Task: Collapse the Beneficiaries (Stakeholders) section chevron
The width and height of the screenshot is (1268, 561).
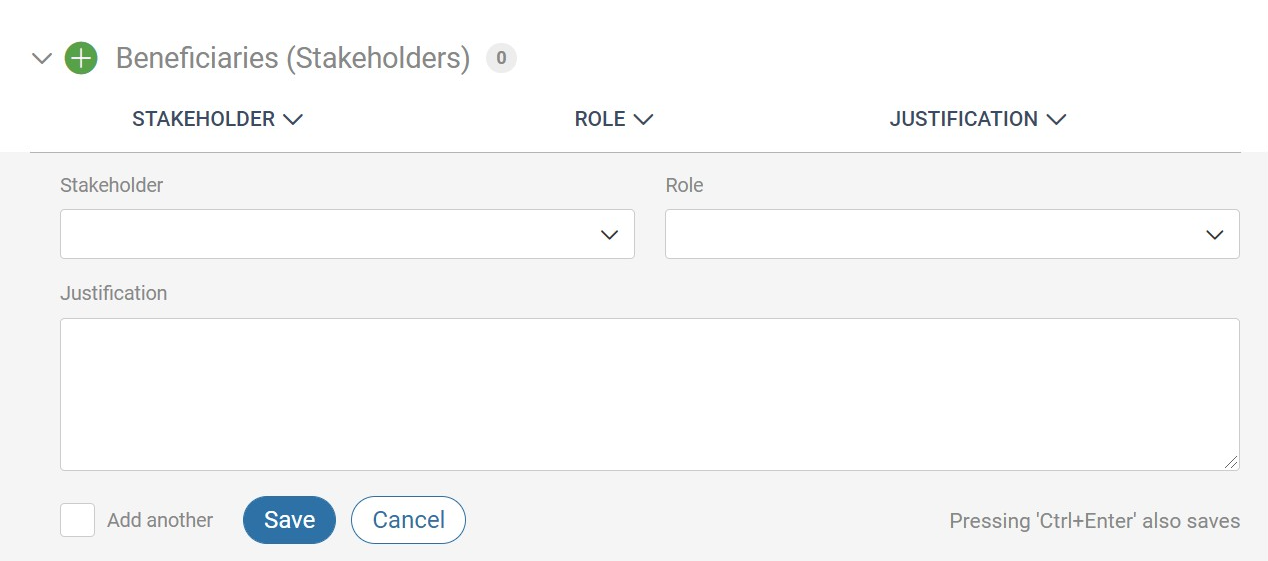Action: point(42,59)
